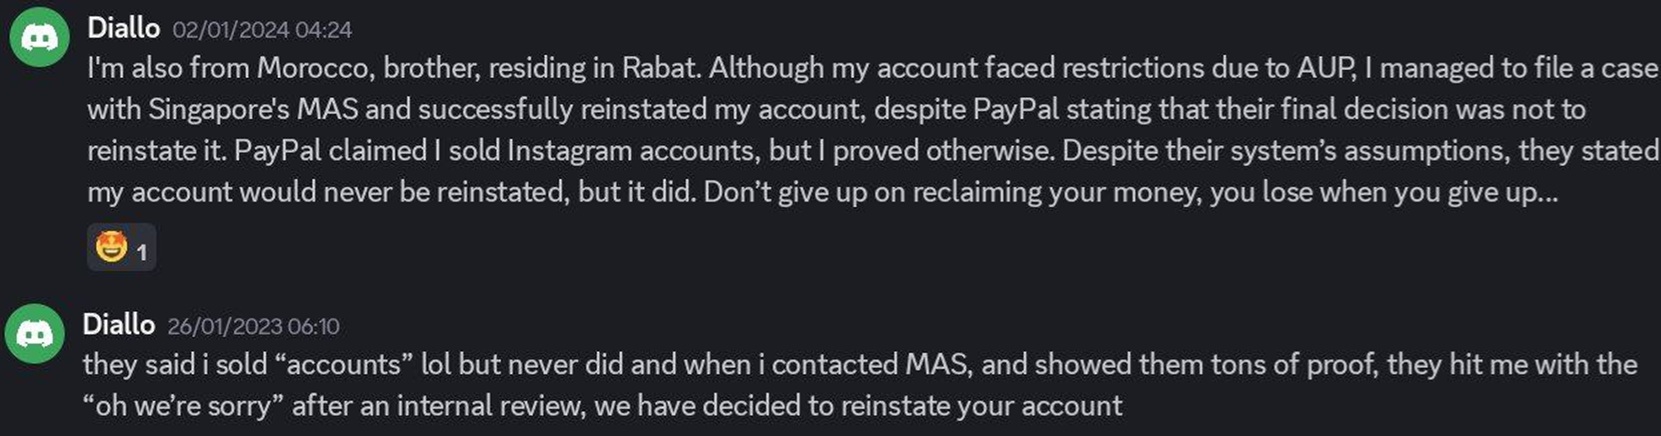Click the 26/01/2023 06:10 timestamp

tap(253, 326)
